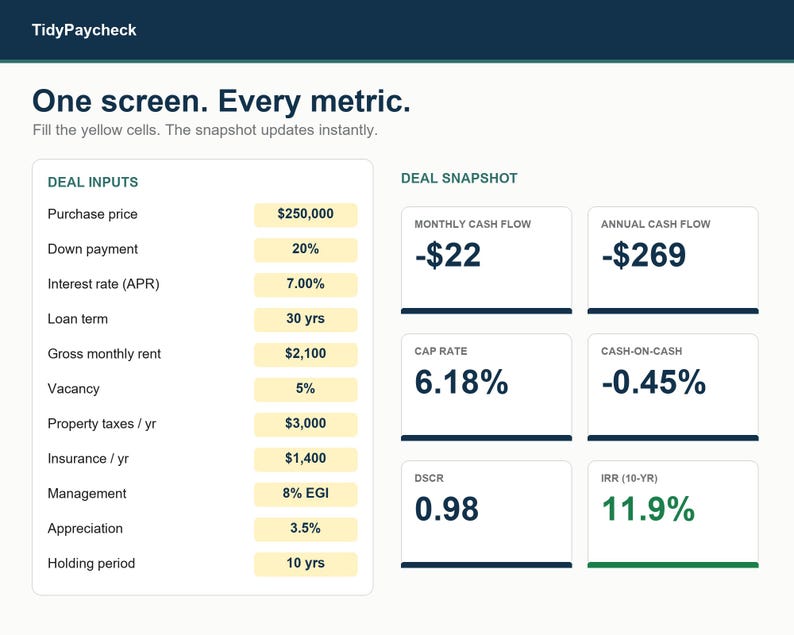Select the 6.18% cap rate value

coord(461,382)
